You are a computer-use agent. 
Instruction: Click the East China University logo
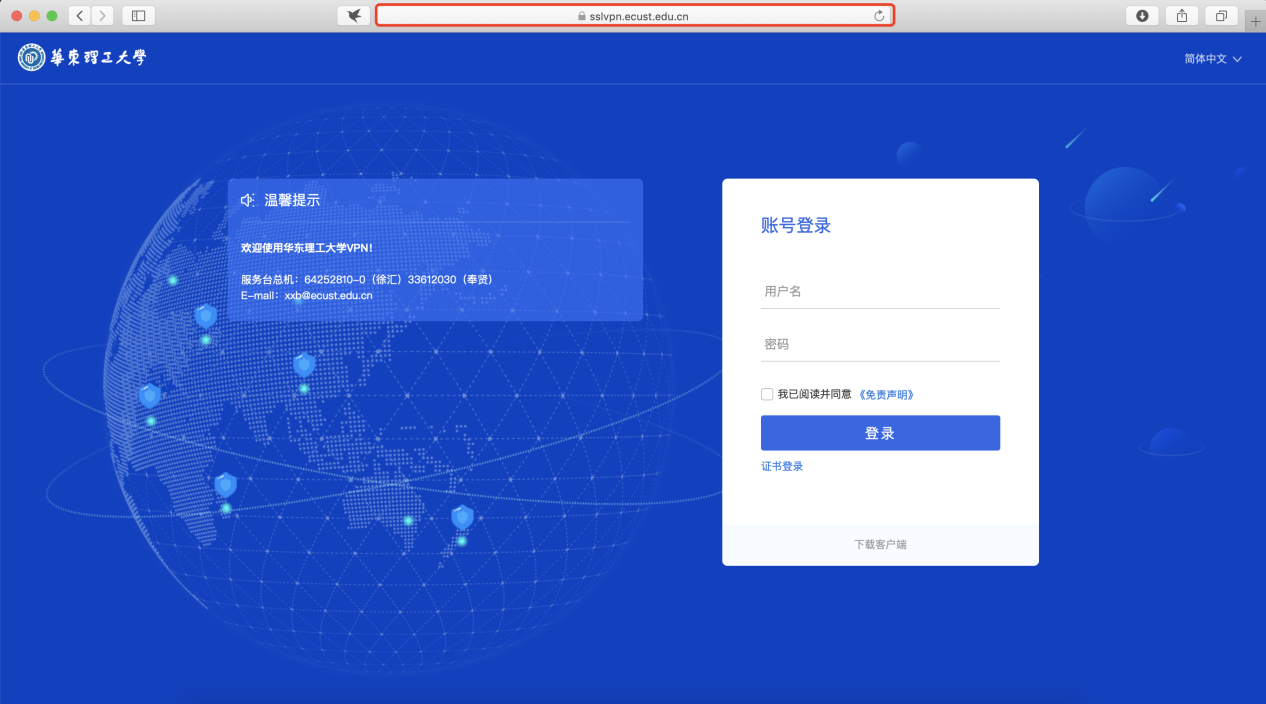tap(82, 58)
